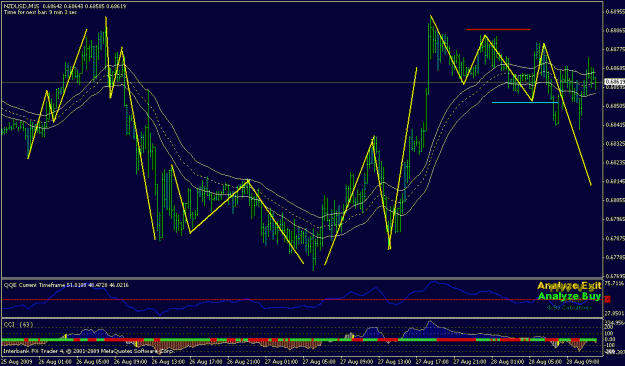Screen dimensions: 625x366
Task: Click the 0.68235 price axis label
Action: [x=615, y=162]
